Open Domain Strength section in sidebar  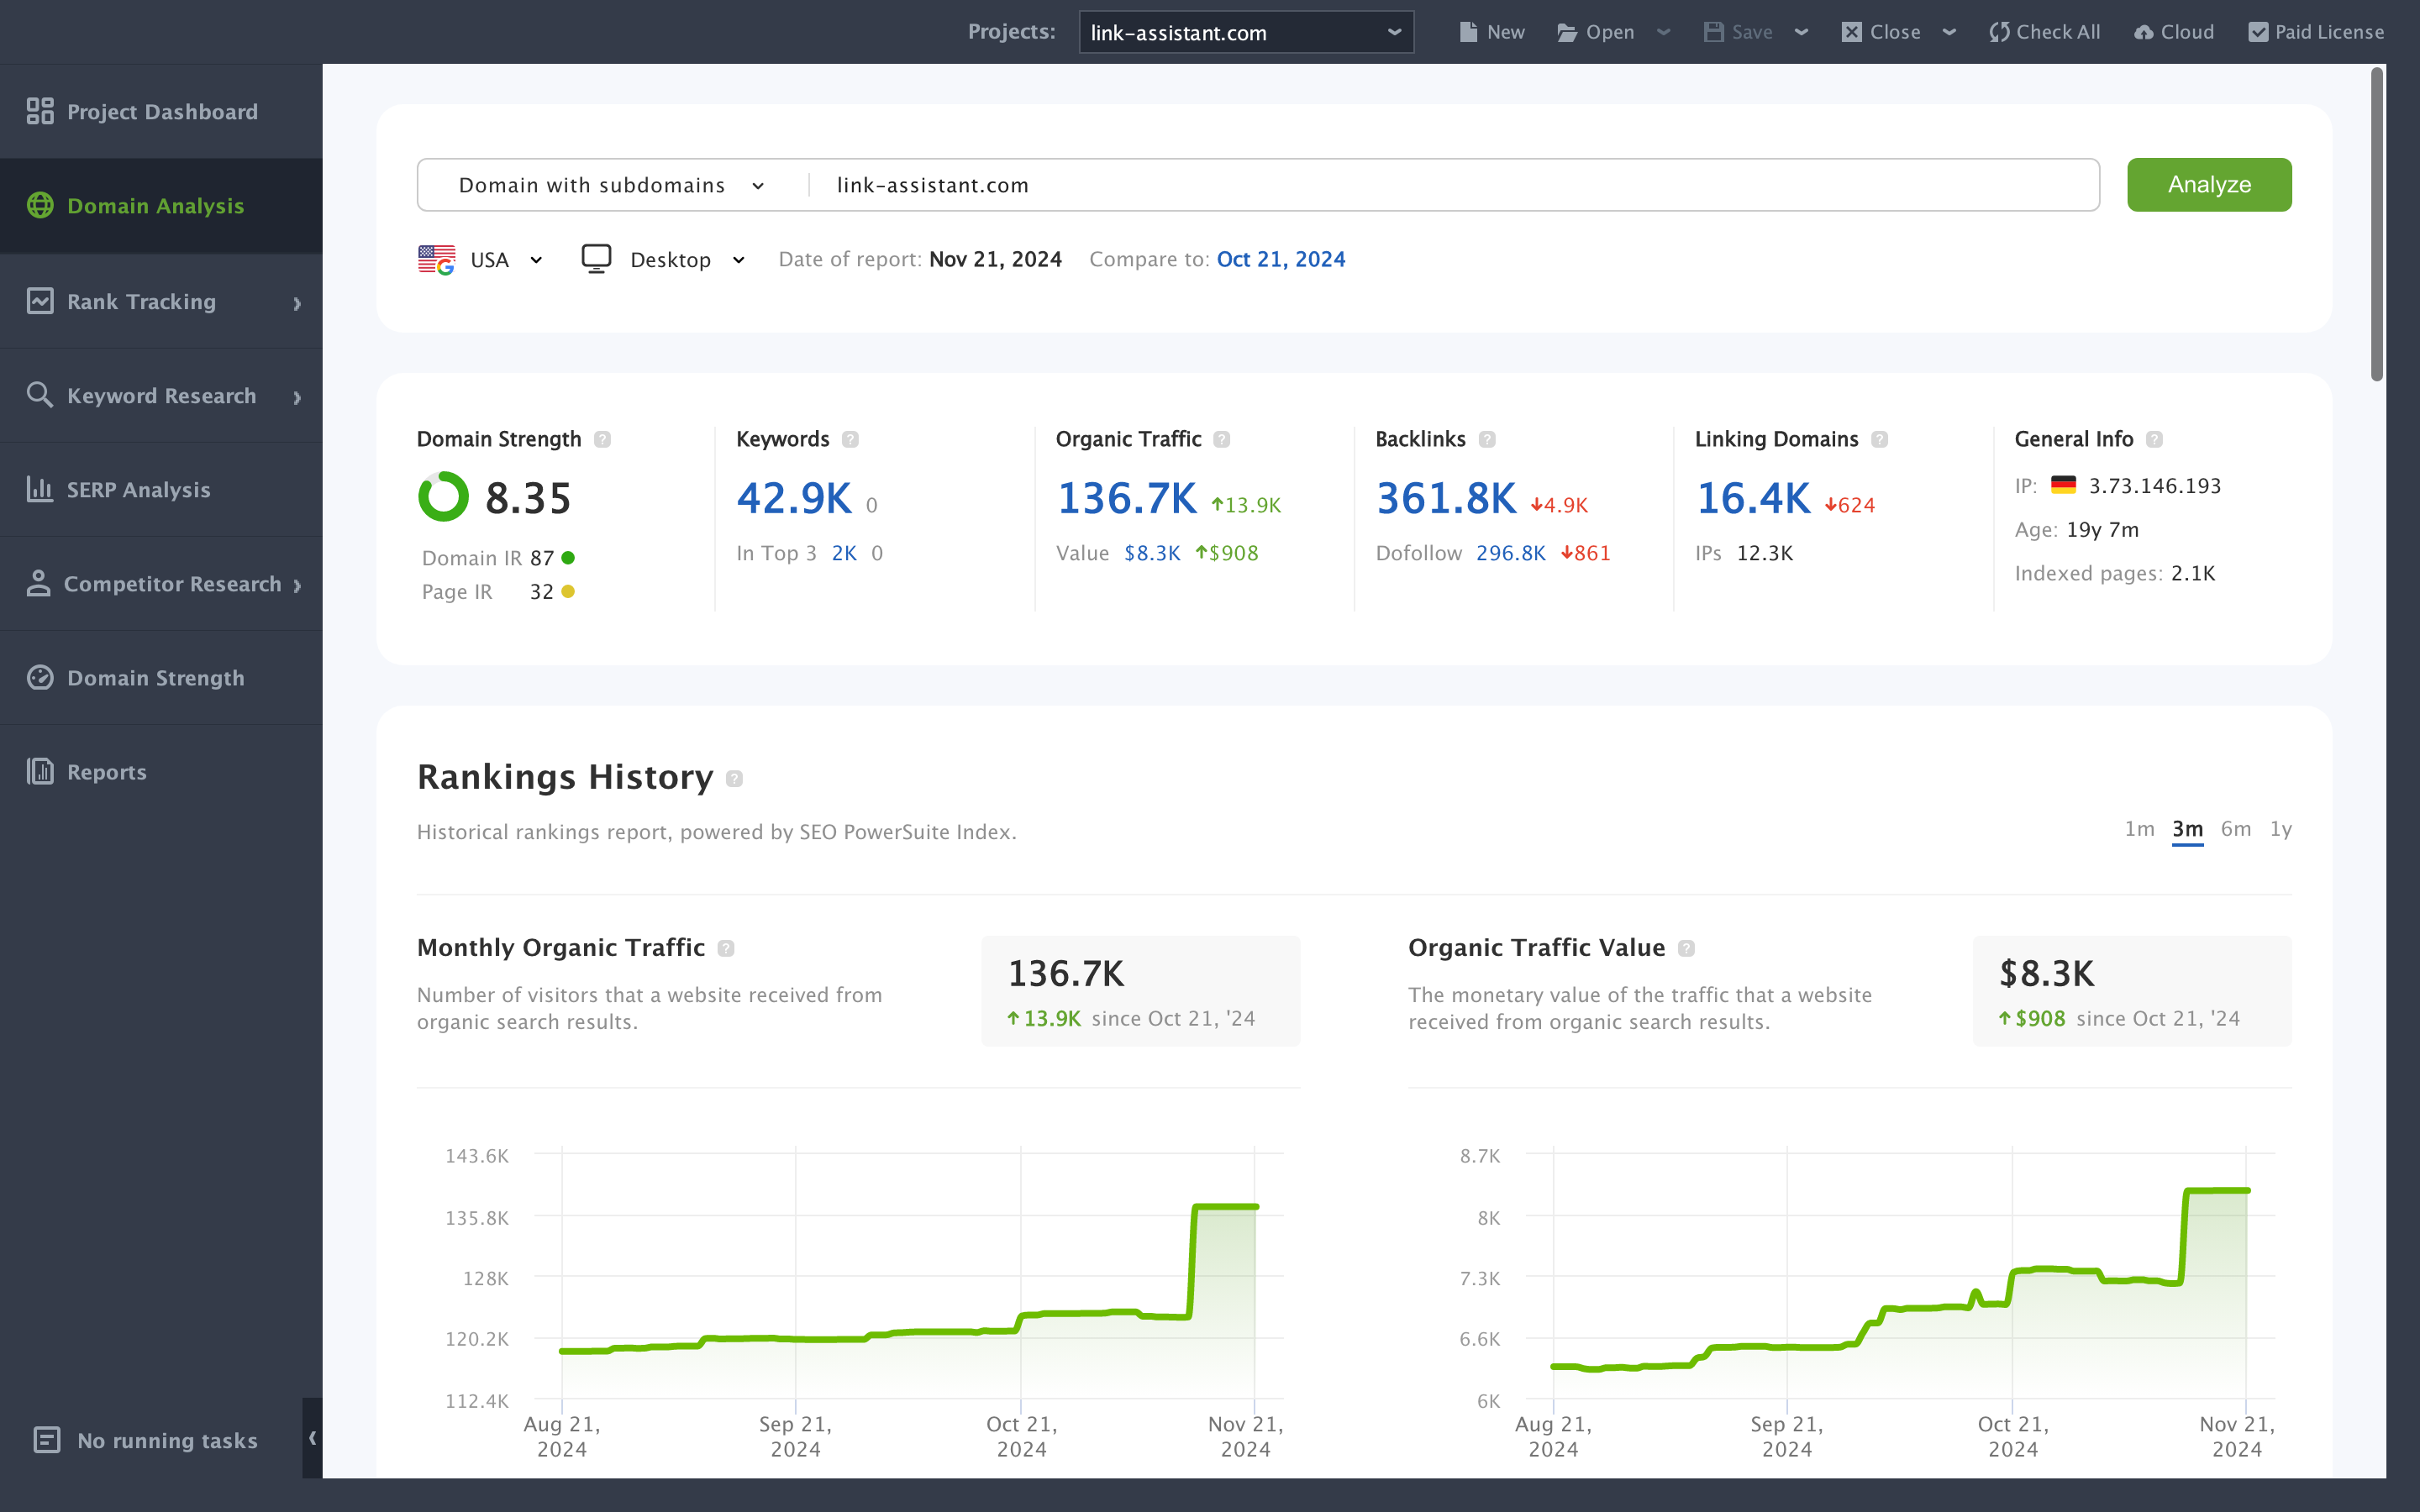tap(161, 677)
